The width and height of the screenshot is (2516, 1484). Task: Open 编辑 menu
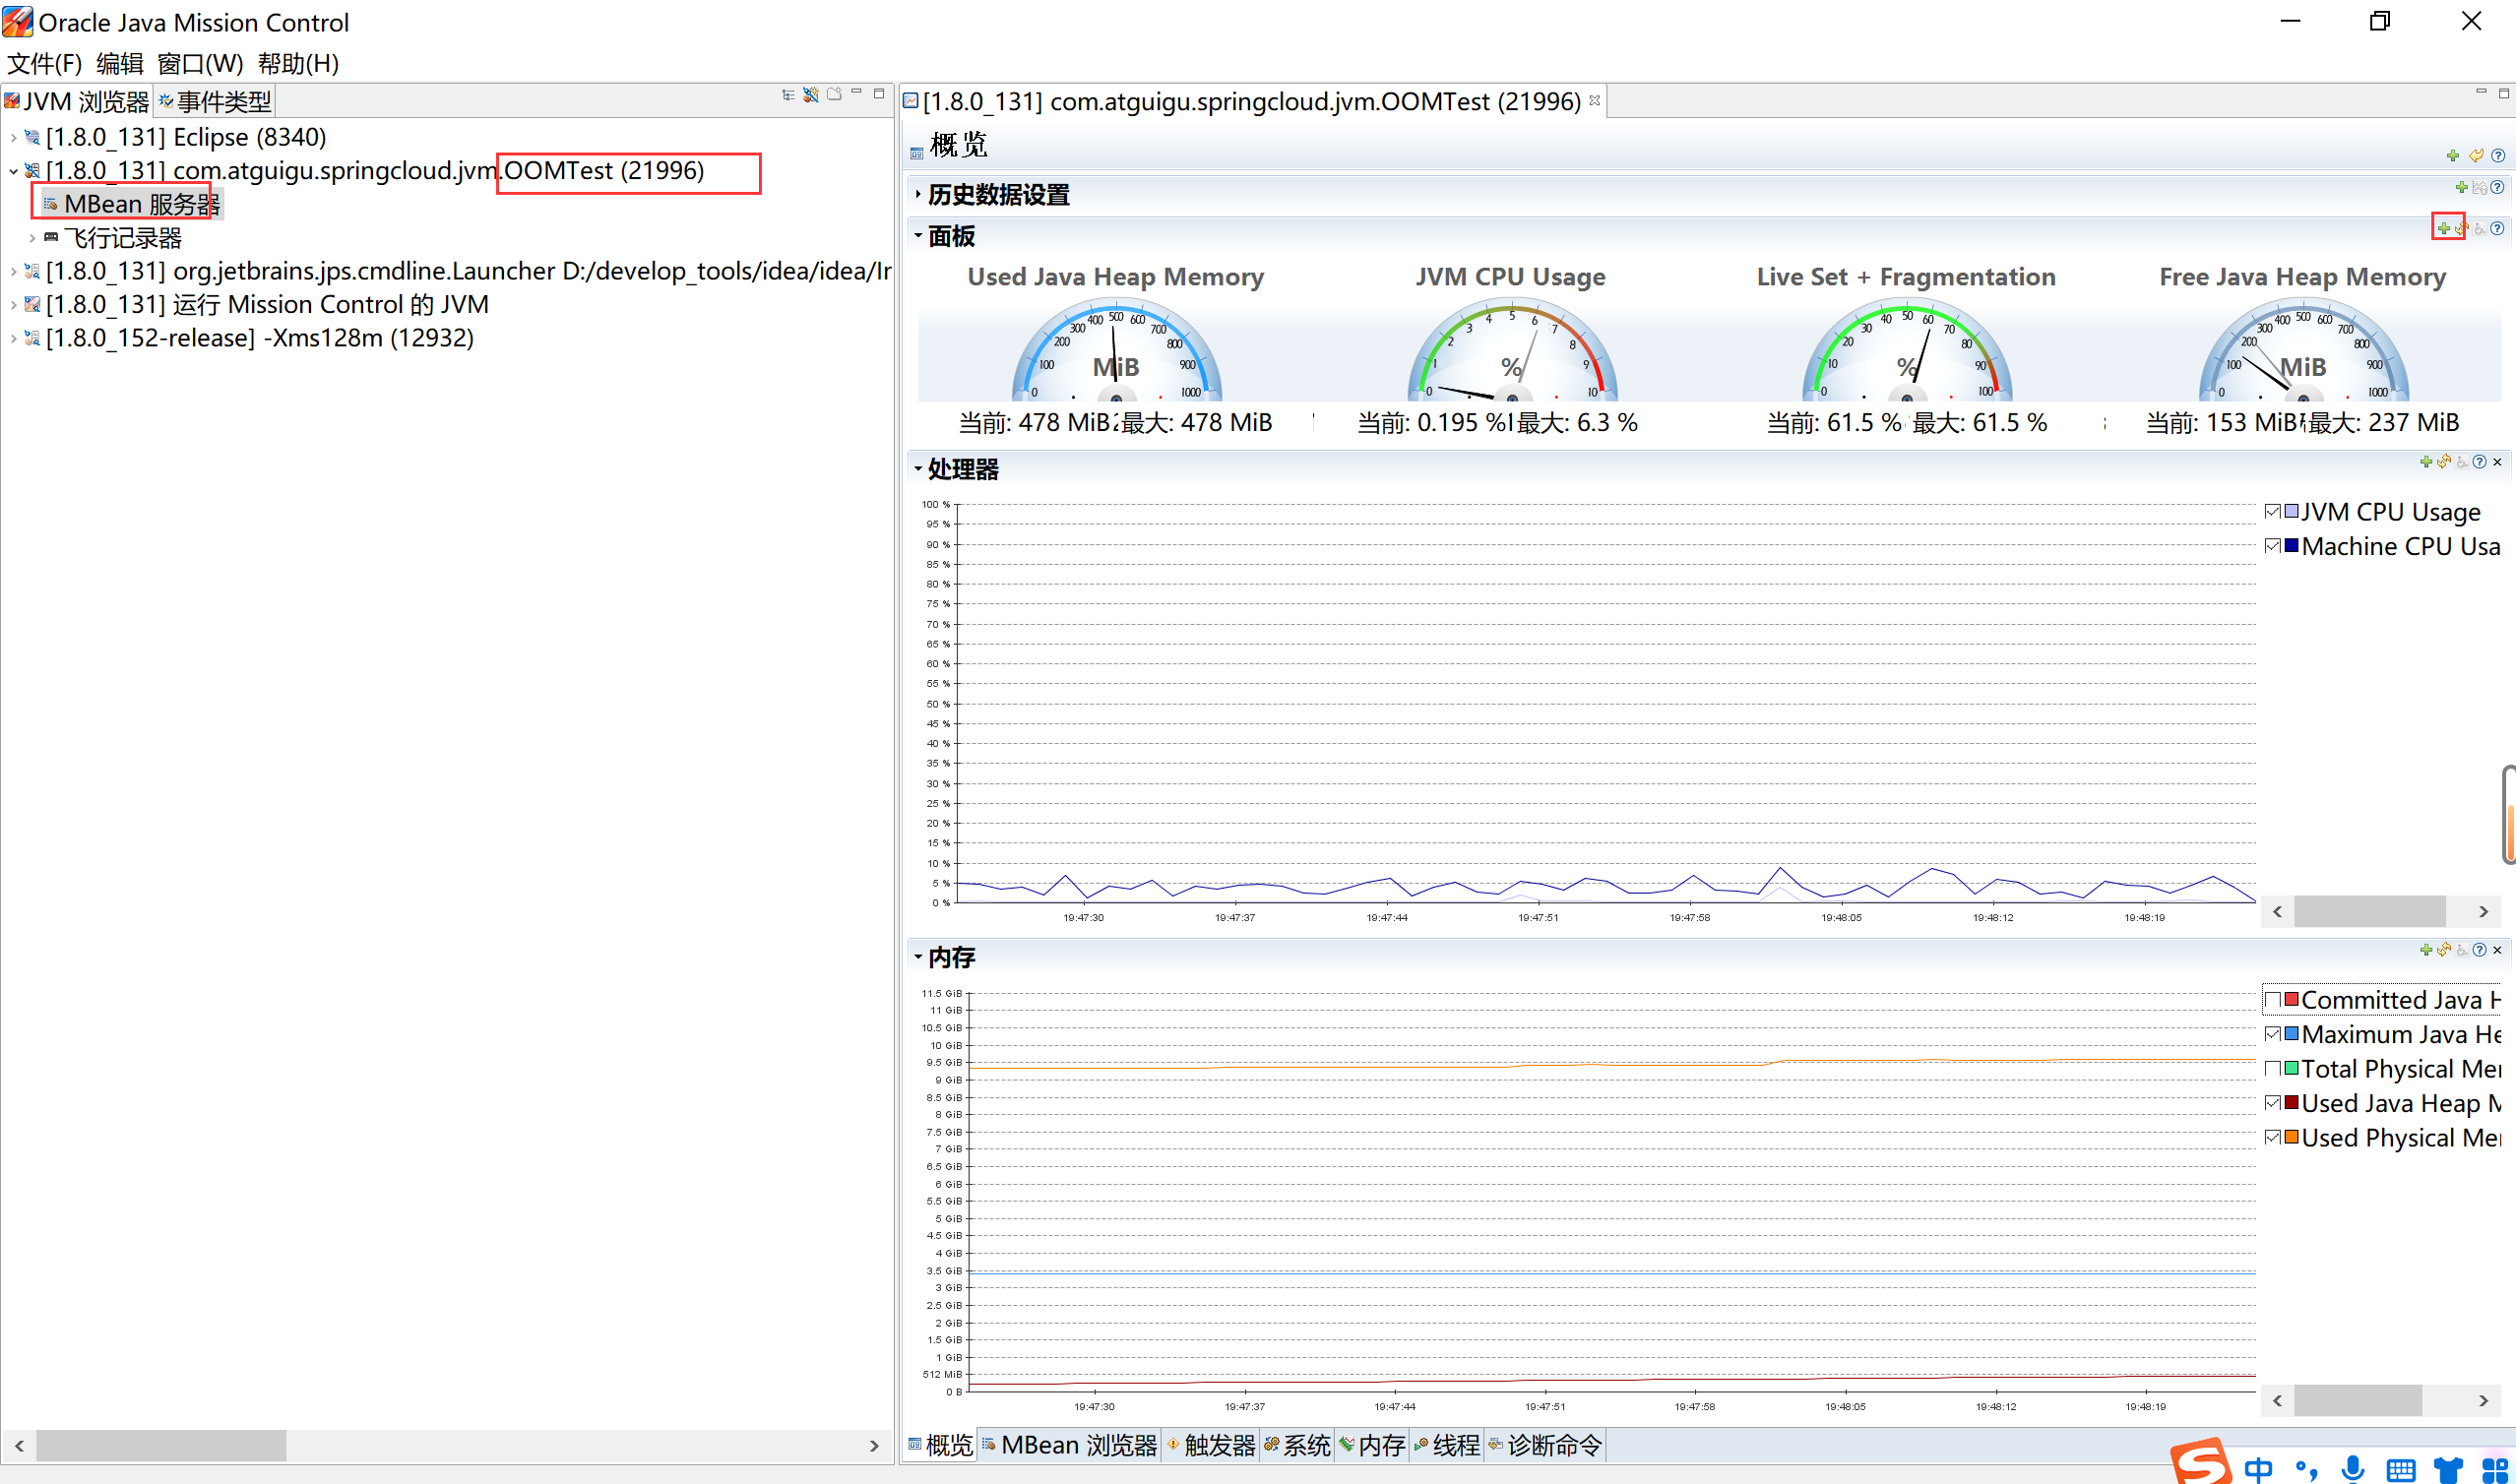click(x=120, y=64)
